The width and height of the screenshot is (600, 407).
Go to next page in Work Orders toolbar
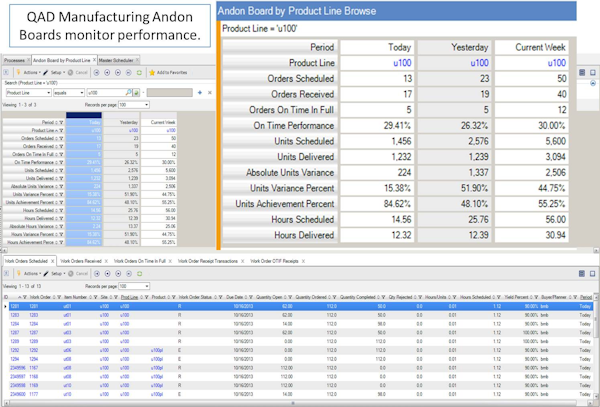(118, 274)
